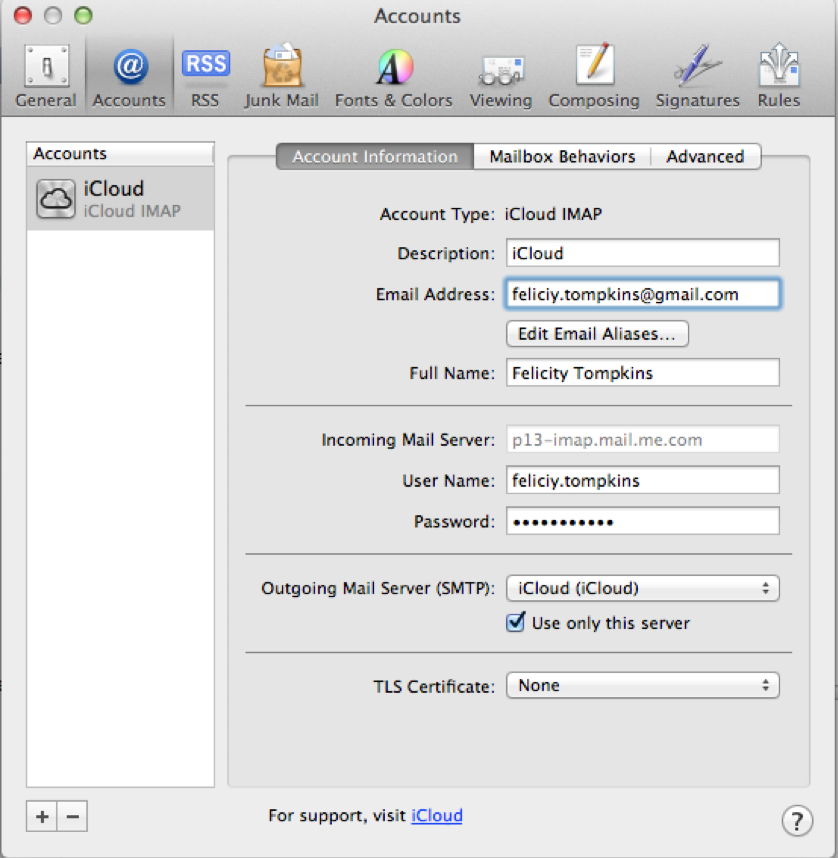Screen dimensions: 838x858
Task: Visit the iCloud support link
Action: point(437,815)
